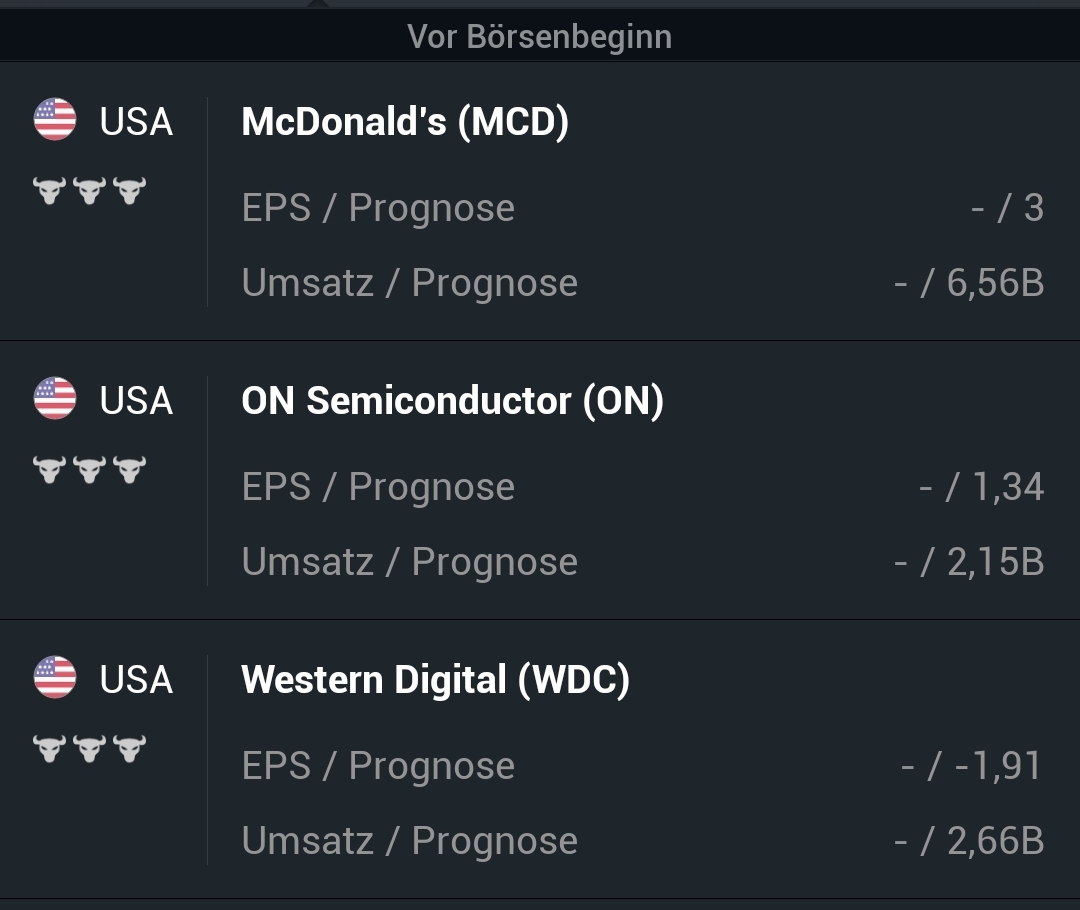Open ON Semiconductor (ON) earnings entry
1080x910 pixels.
pos(452,401)
